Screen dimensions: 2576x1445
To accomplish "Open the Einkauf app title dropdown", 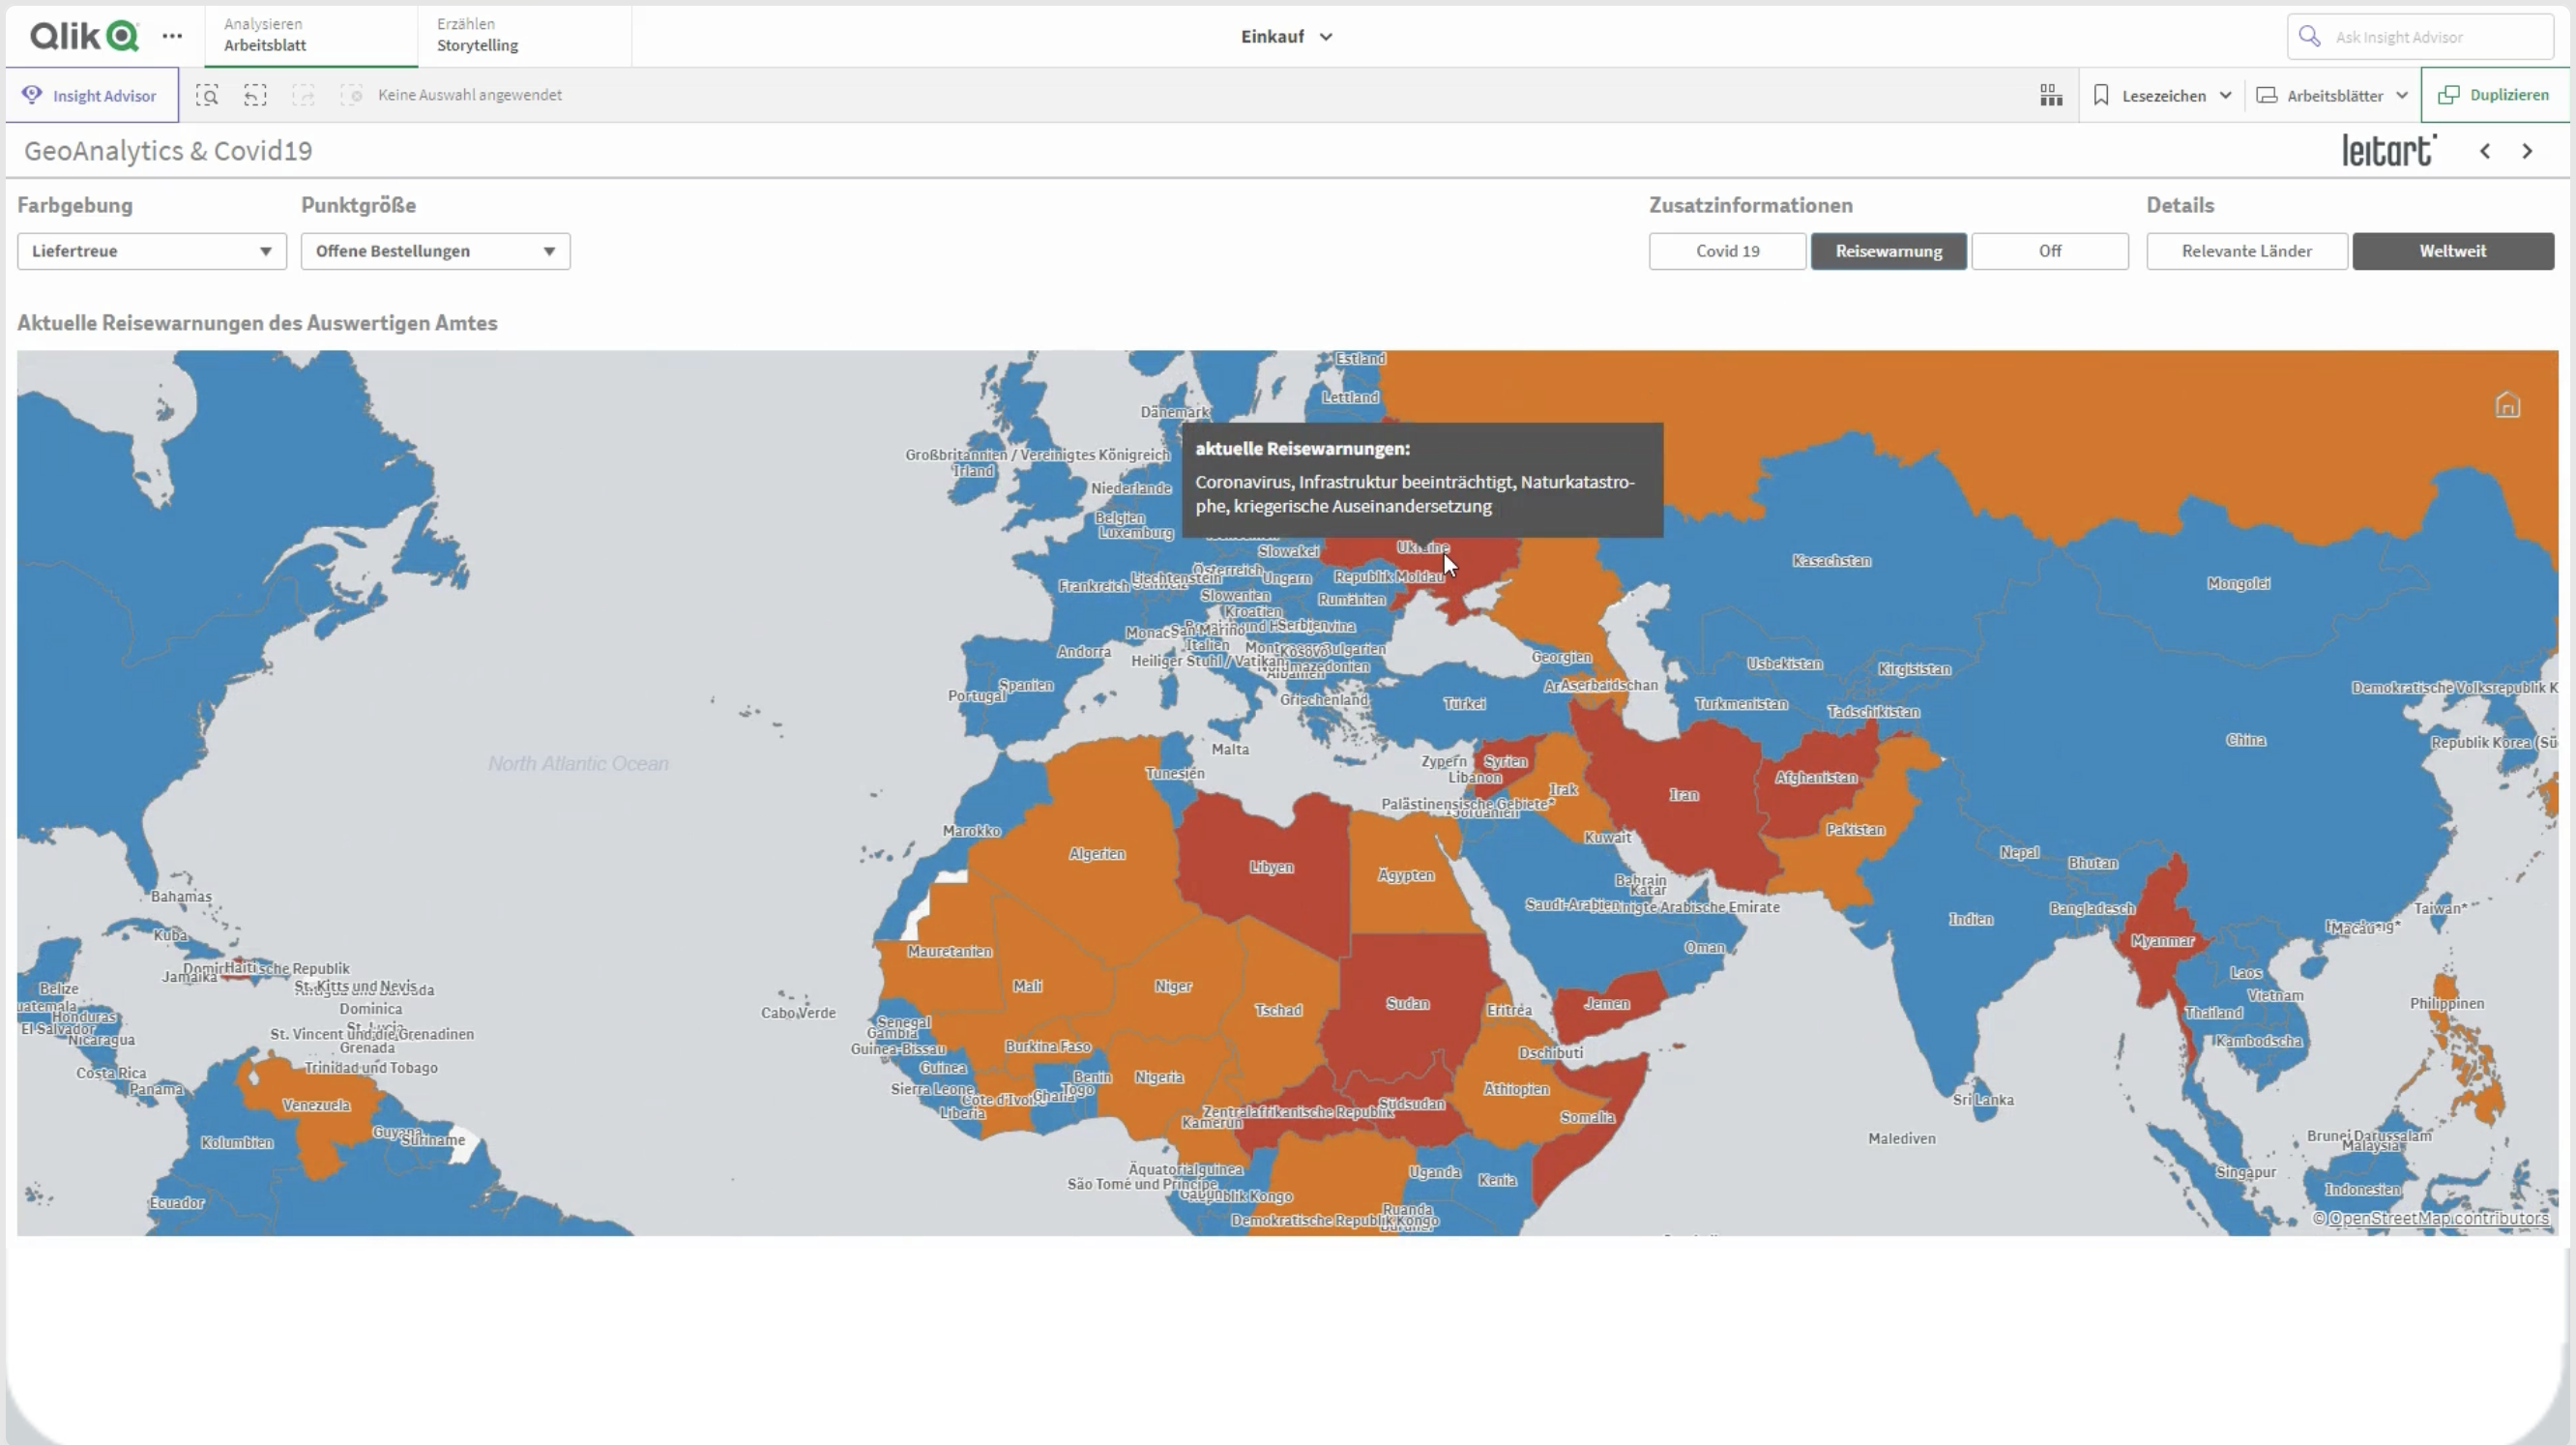I will (1286, 37).
